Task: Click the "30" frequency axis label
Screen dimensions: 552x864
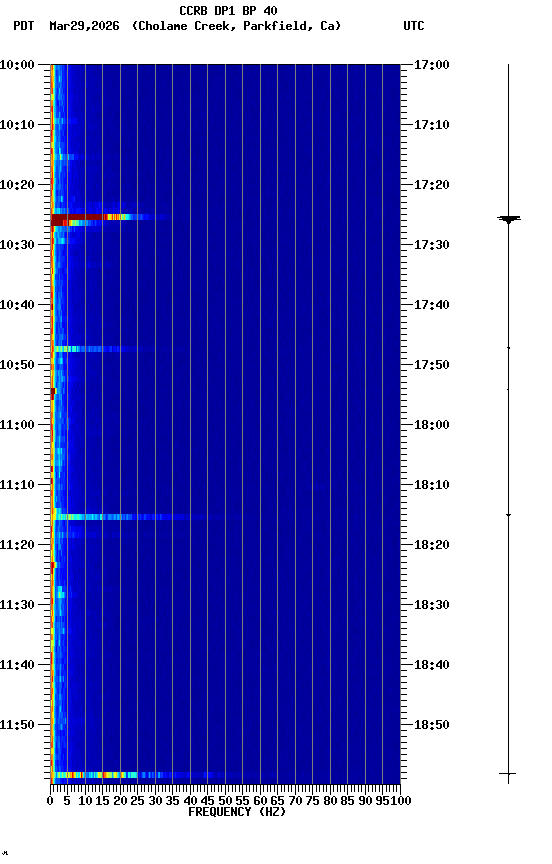Action: 155,802
